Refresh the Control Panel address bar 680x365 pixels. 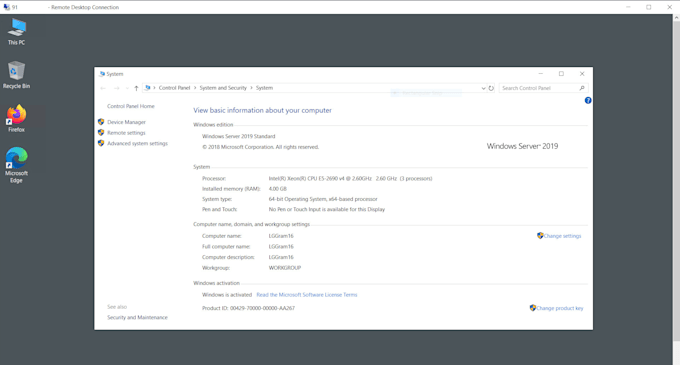click(491, 88)
